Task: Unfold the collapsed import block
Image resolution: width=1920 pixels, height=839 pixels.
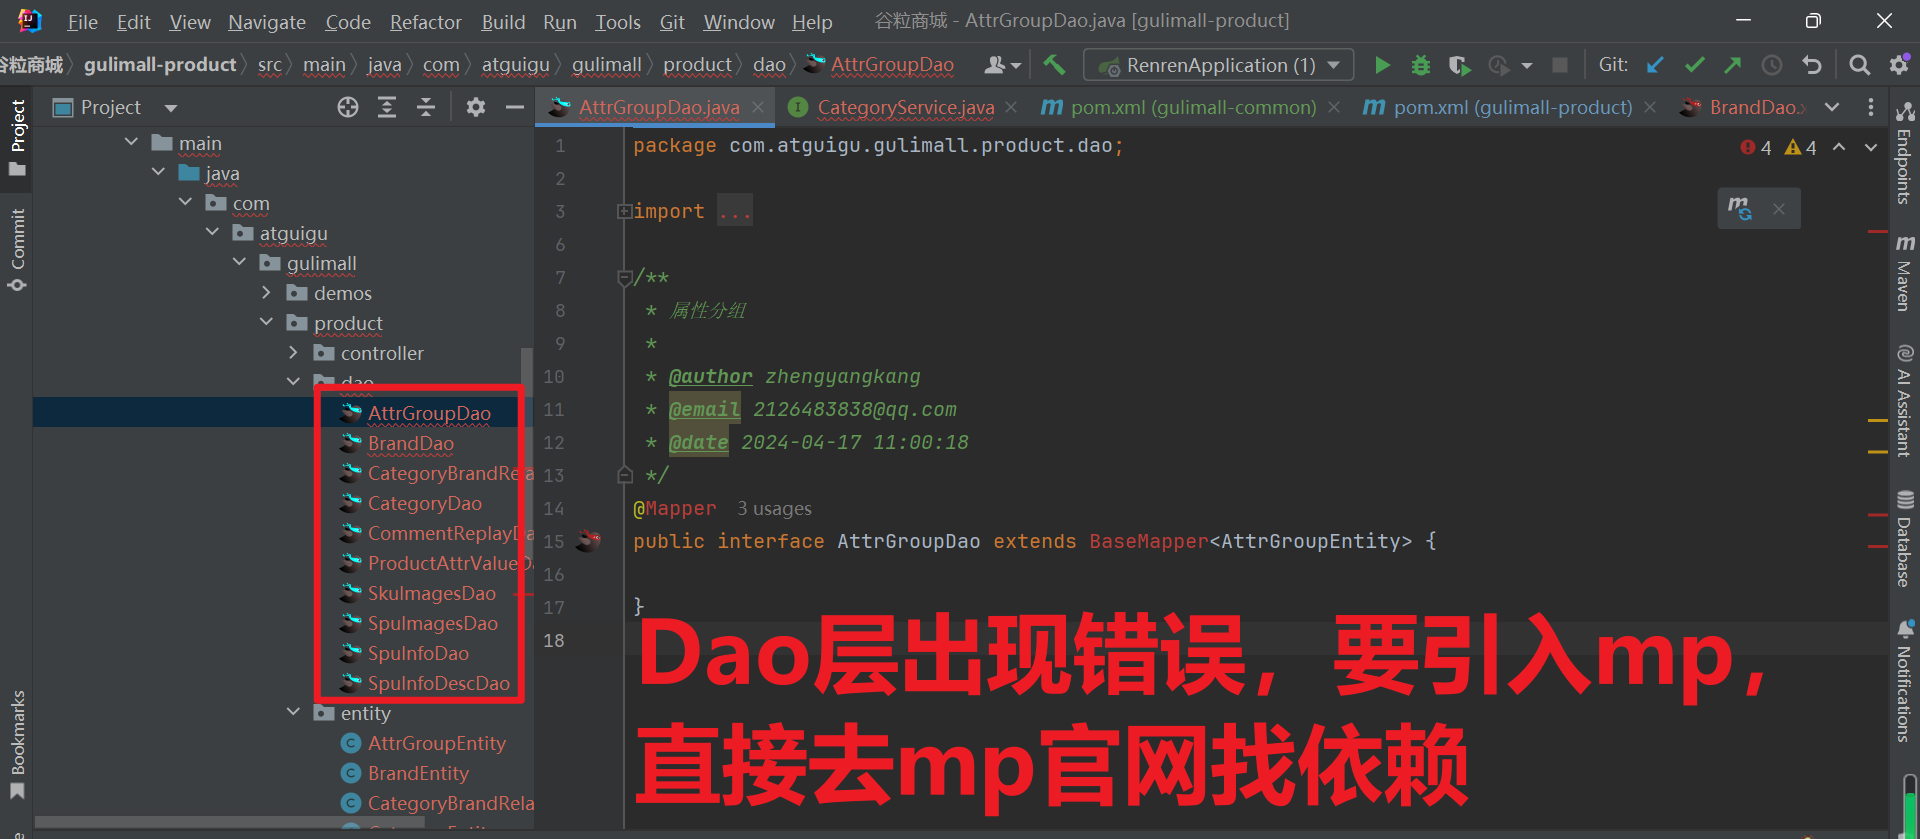Action: (624, 211)
